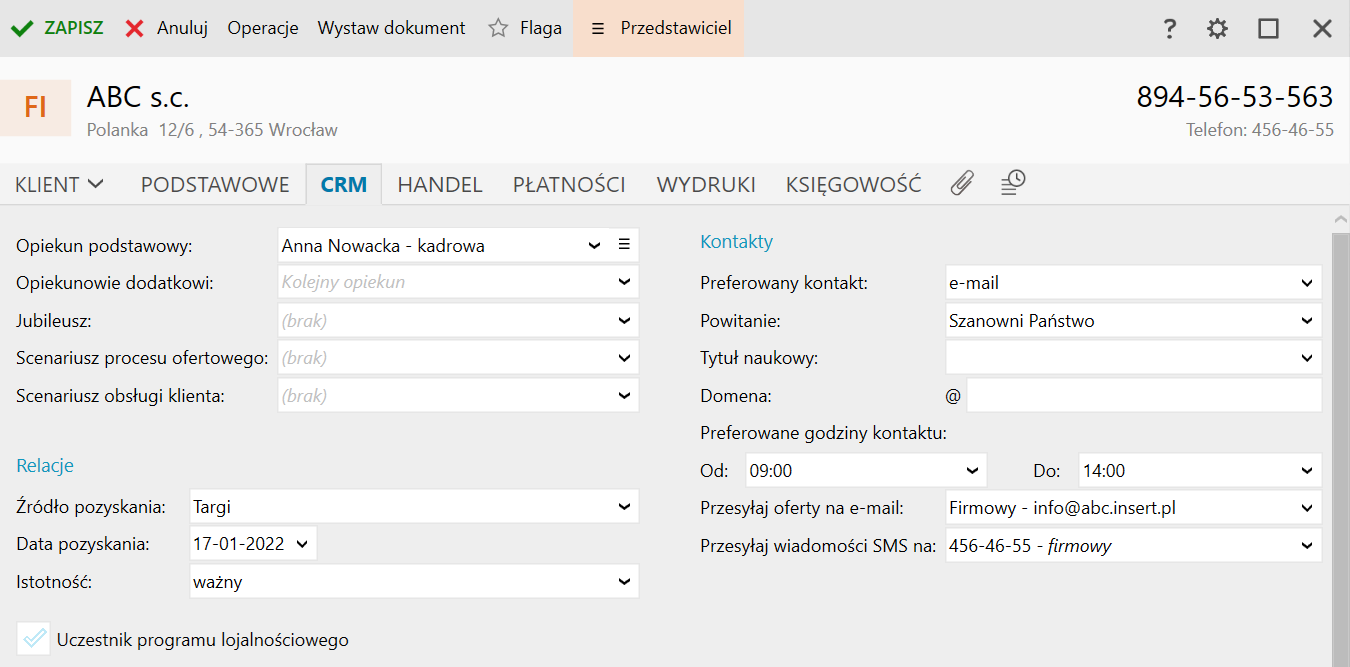Open menu icon beside Opiekun podstawowy

tap(625, 245)
